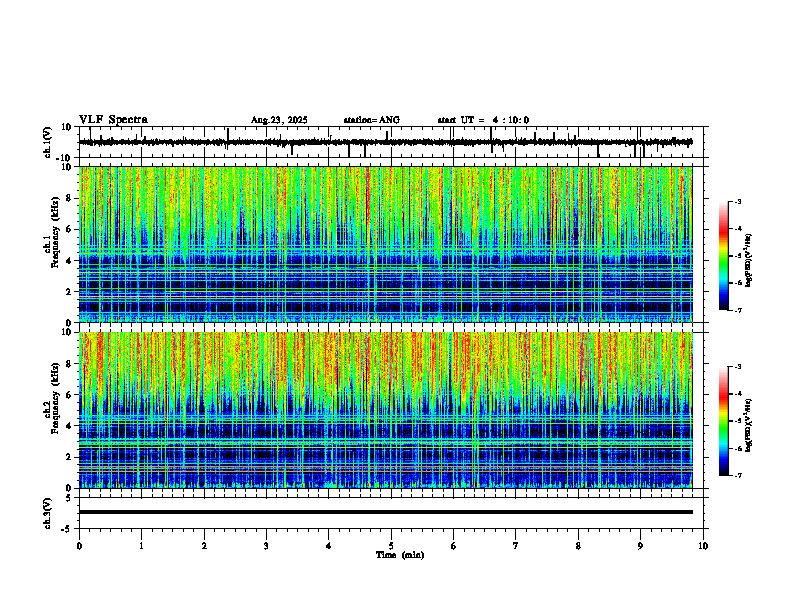792x612 pixels.
Task: Click the "start UT = 4 : 10: 0" text
Action: click(483, 120)
